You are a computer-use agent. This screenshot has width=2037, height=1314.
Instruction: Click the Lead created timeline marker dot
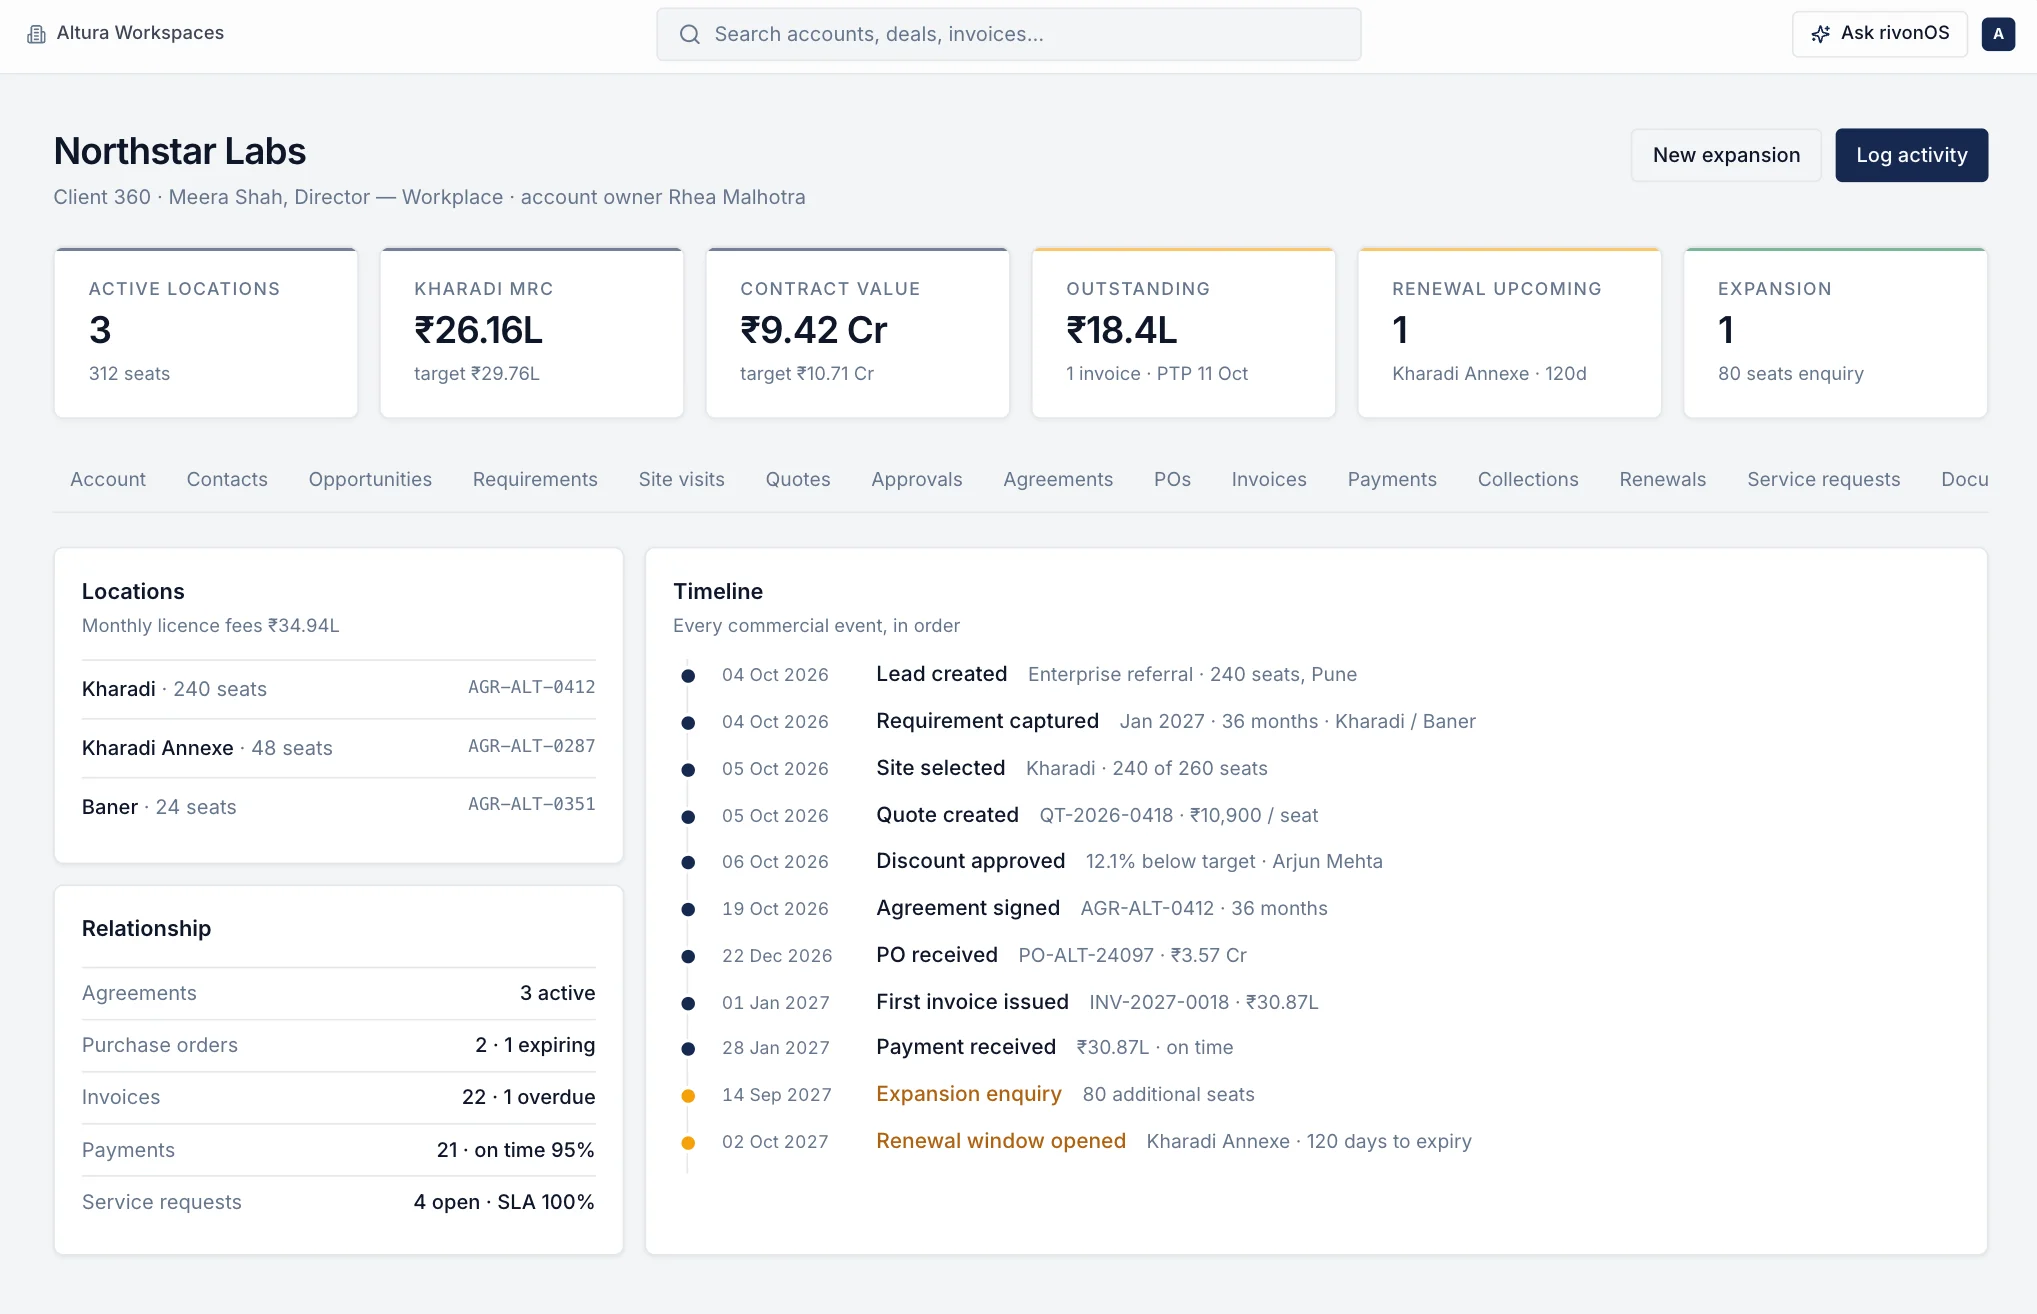[688, 676]
